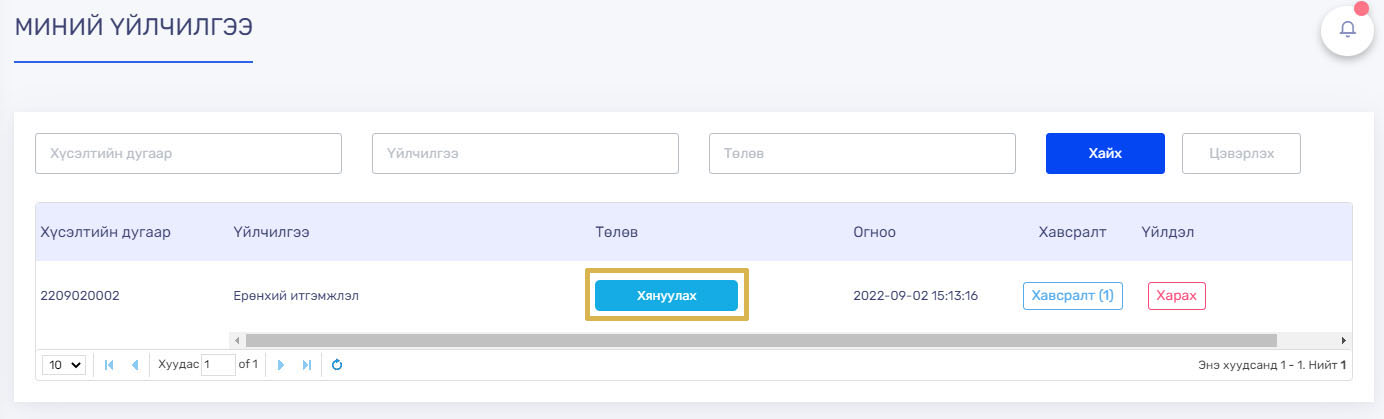Open Хавсралт (1) attachments
The height and width of the screenshot is (419, 1384).
click(x=1072, y=296)
